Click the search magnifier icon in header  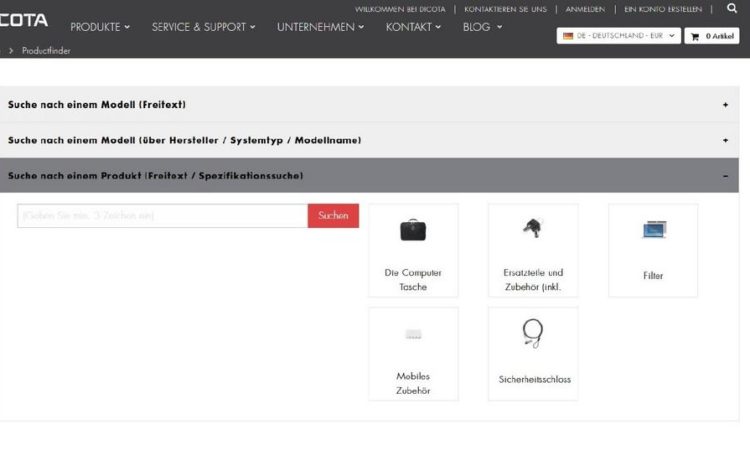(731, 8)
